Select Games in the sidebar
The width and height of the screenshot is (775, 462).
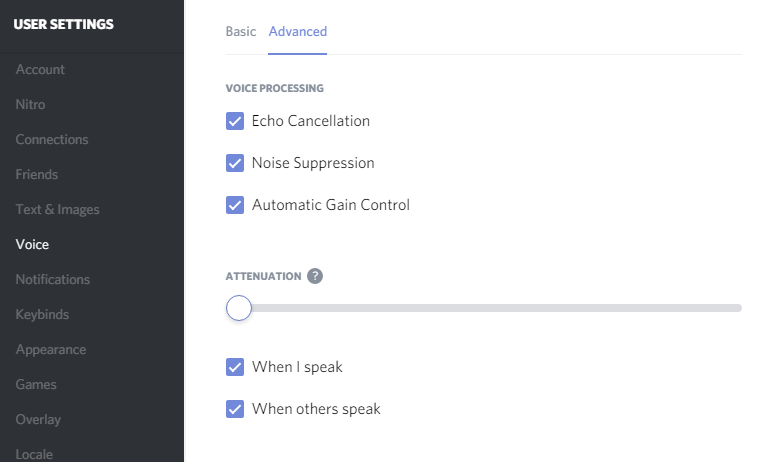point(36,385)
